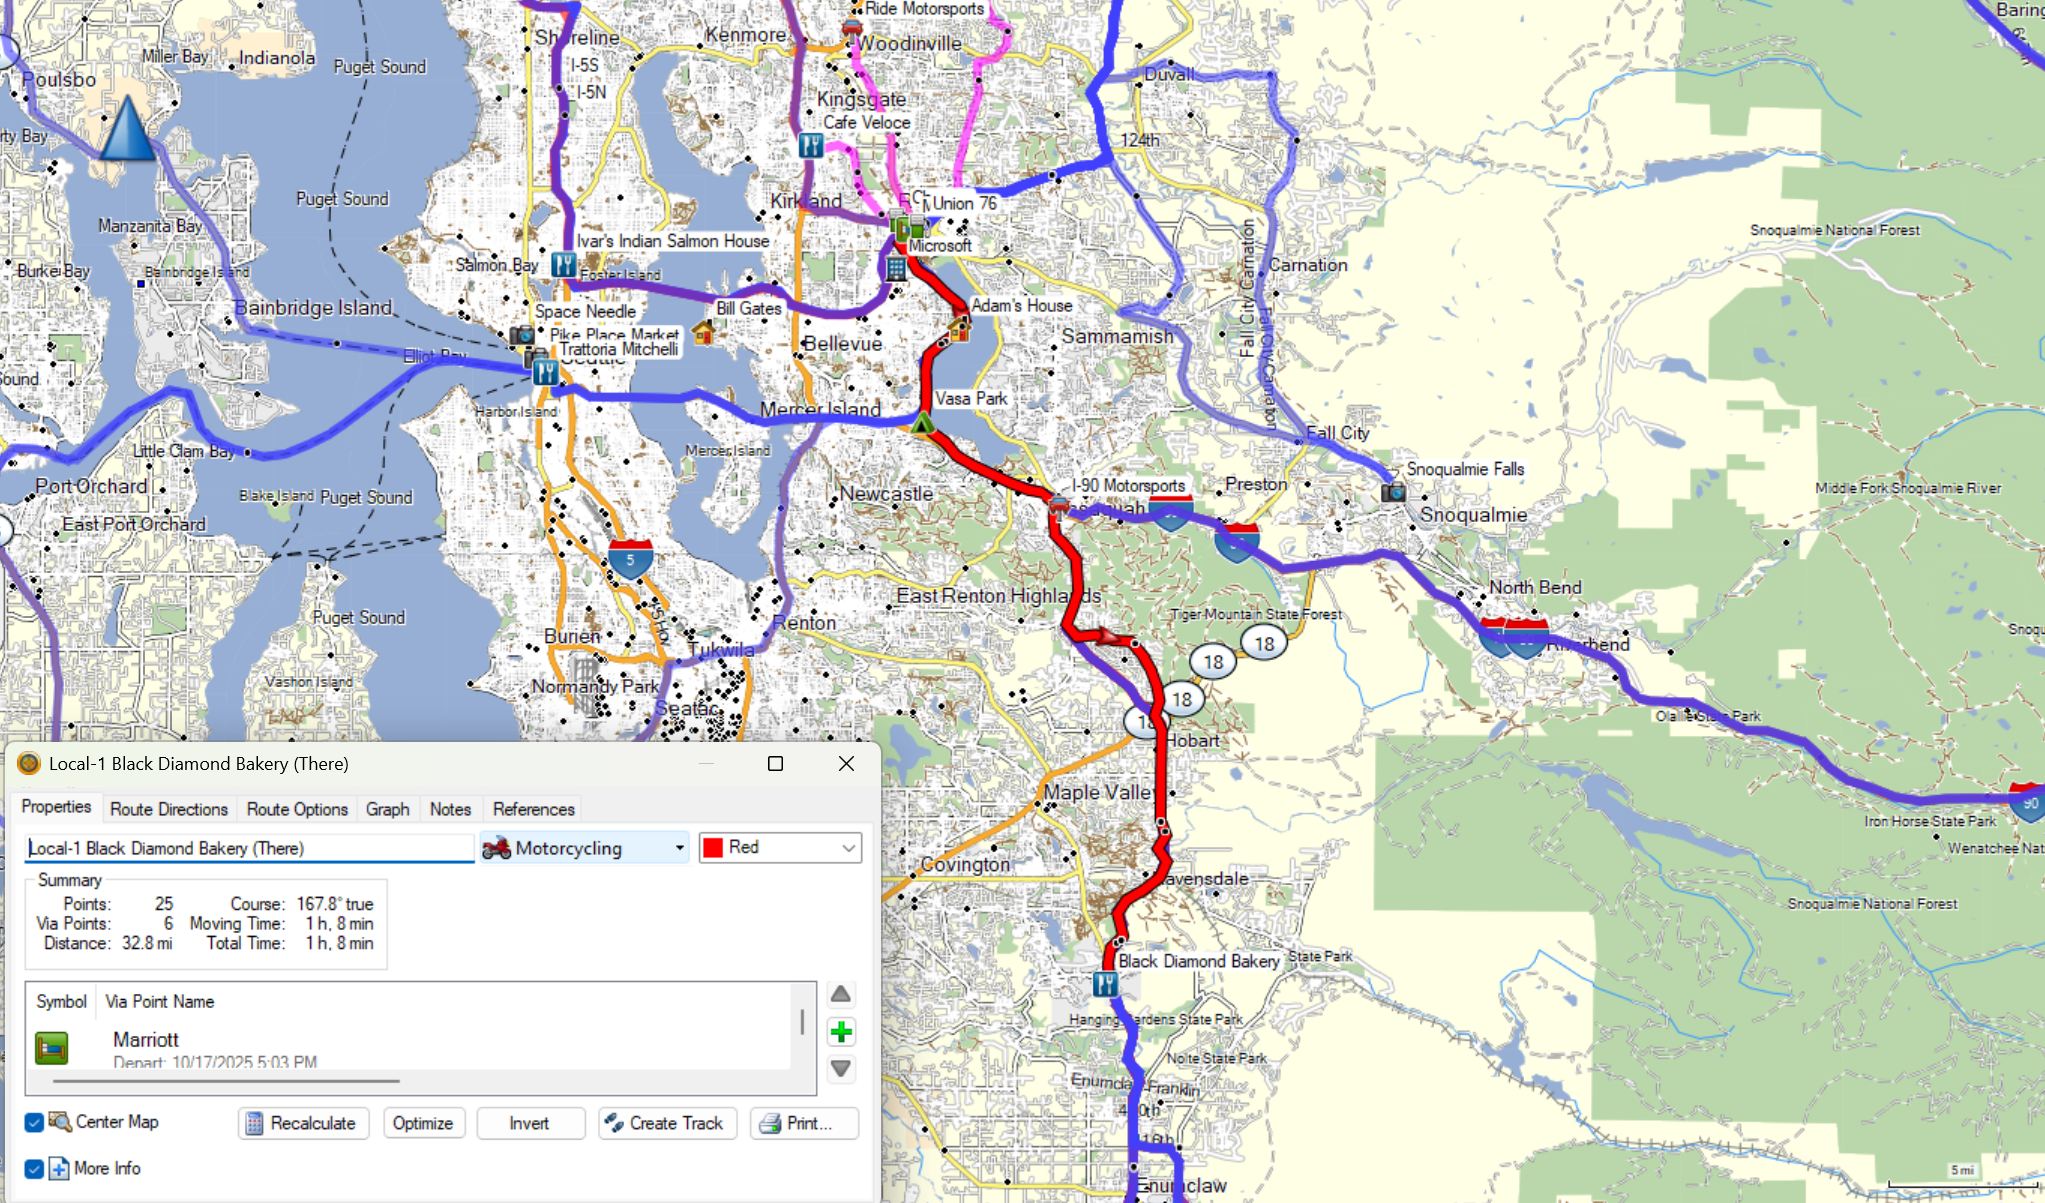2045x1203 pixels.
Task: Switch to the Route Directions tab
Action: 168,809
